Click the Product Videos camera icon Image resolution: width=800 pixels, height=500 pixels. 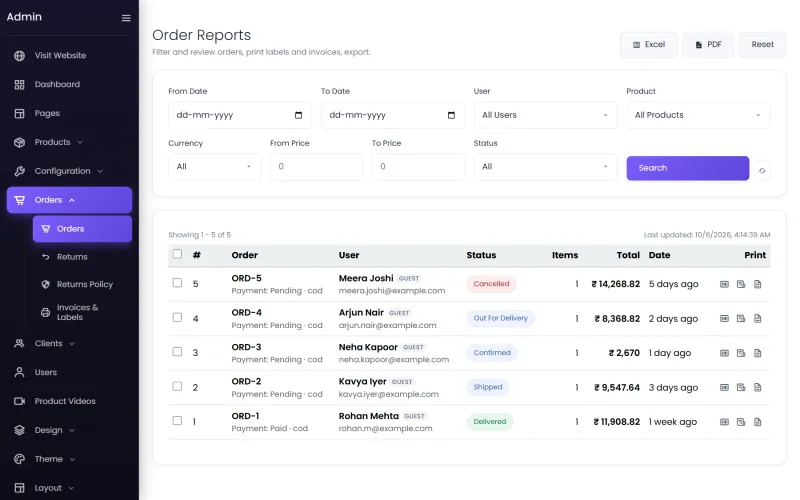coord(19,401)
